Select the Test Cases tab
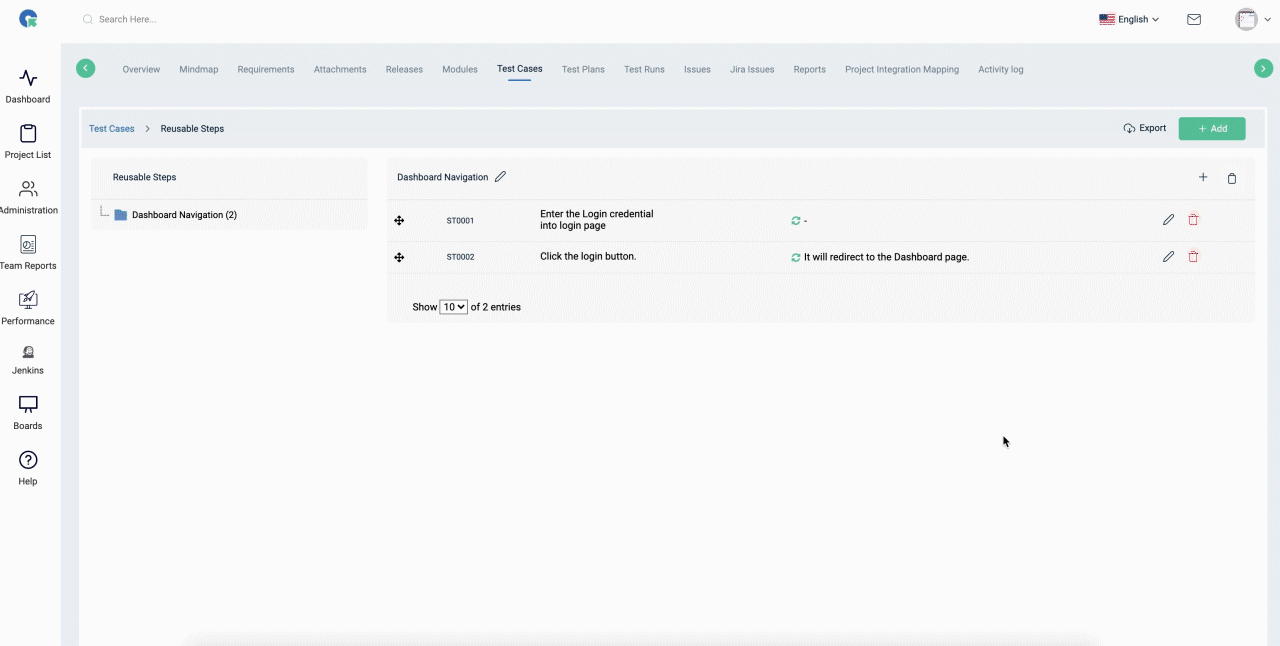Screen dimensions: 1280x646 pos(520,69)
